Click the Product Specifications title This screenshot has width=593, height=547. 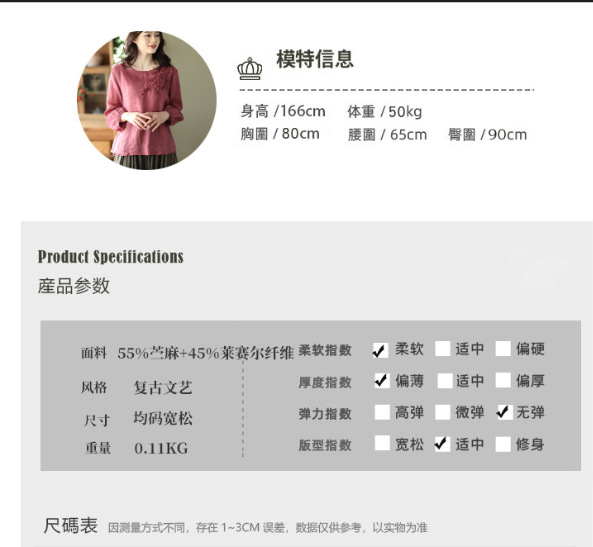click(x=110, y=257)
